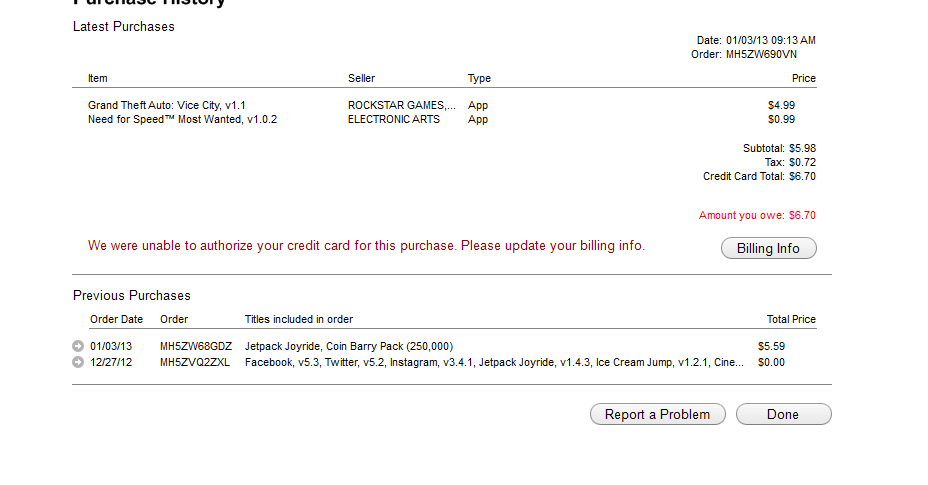928x485 pixels.
Task: Select Grand Theft Auto: Vice City item
Action: pos(166,105)
